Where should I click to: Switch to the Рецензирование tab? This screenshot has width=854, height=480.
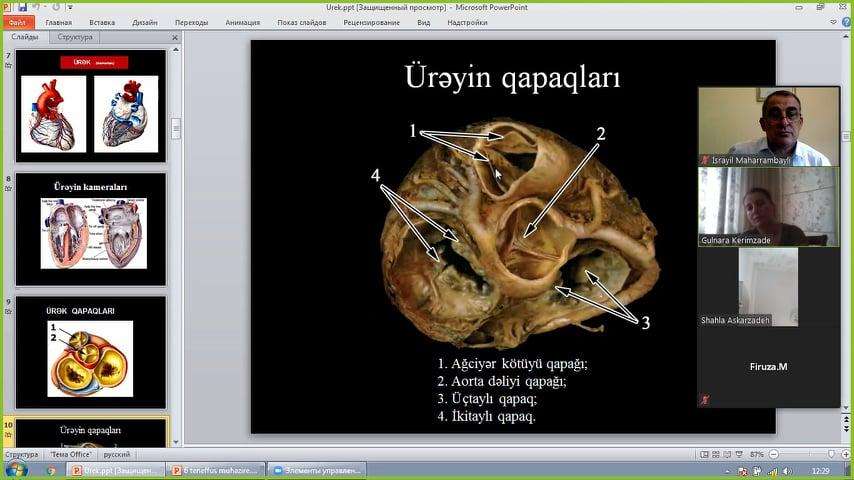(x=371, y=22)
